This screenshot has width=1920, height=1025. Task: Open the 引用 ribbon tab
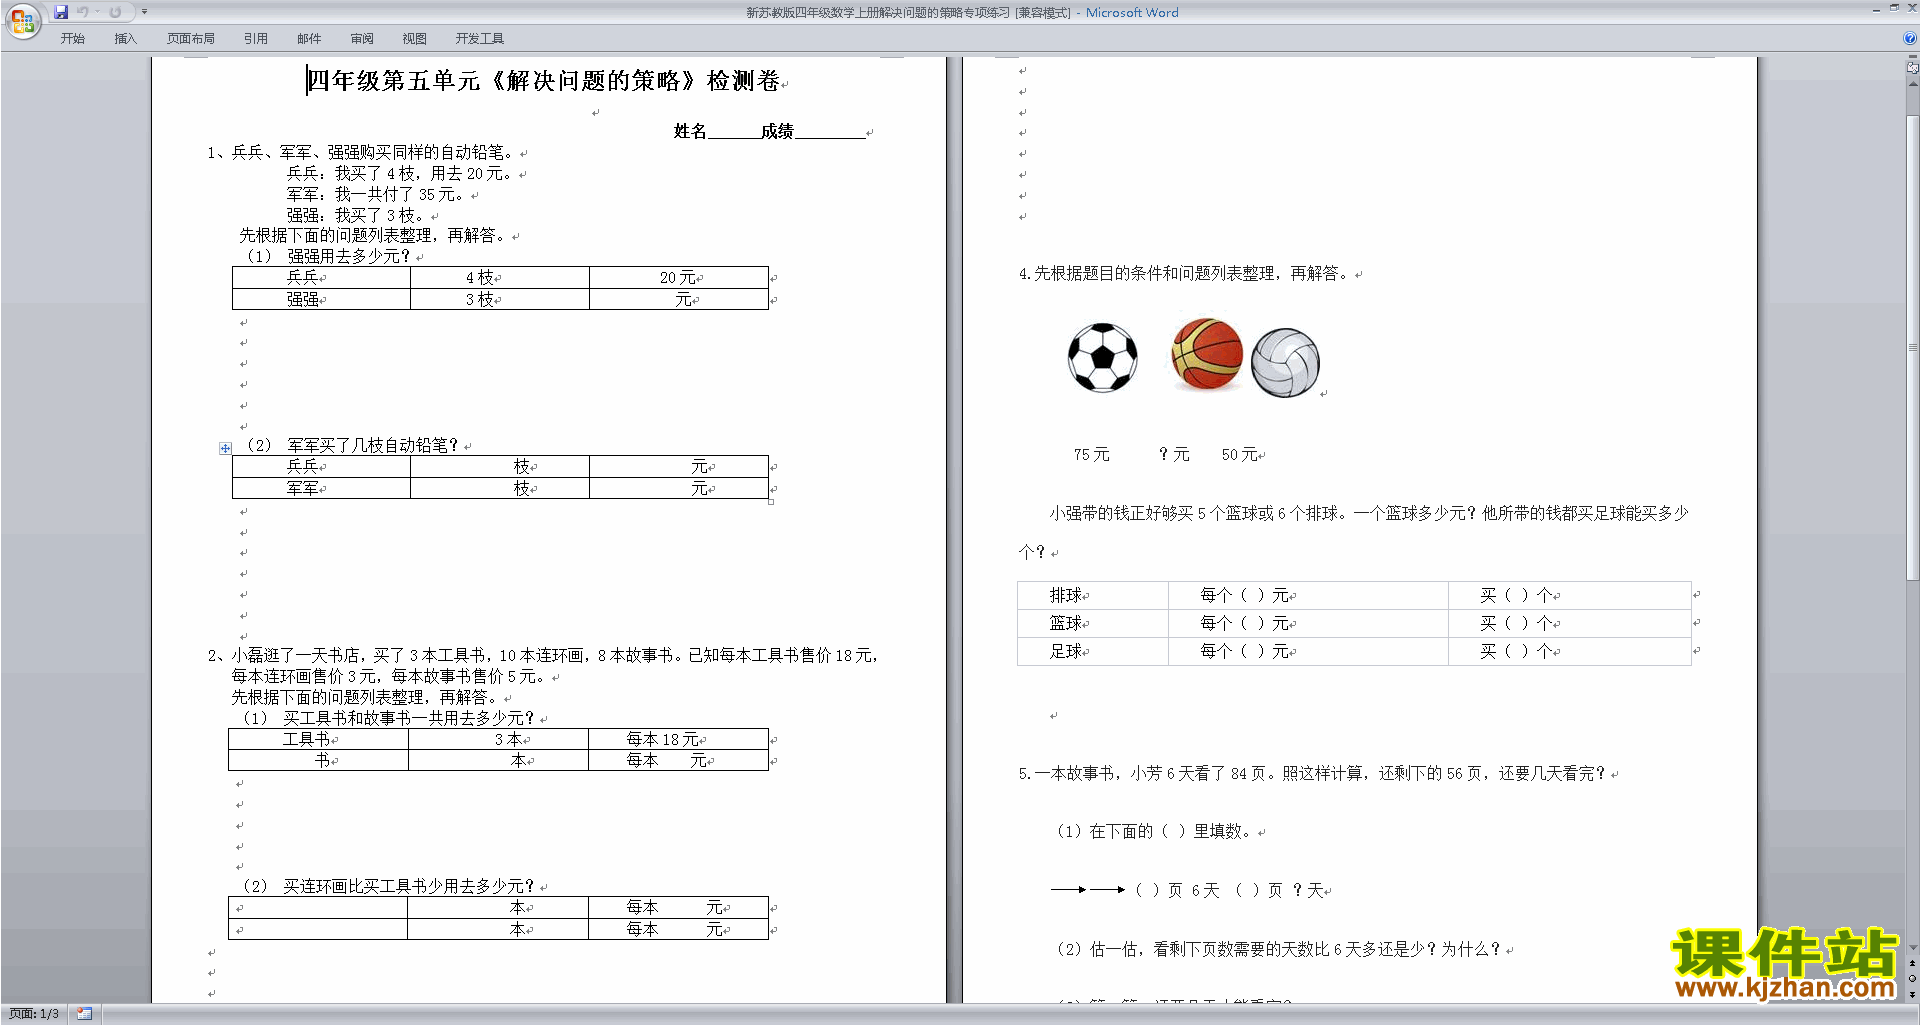[x=256, y=38]
